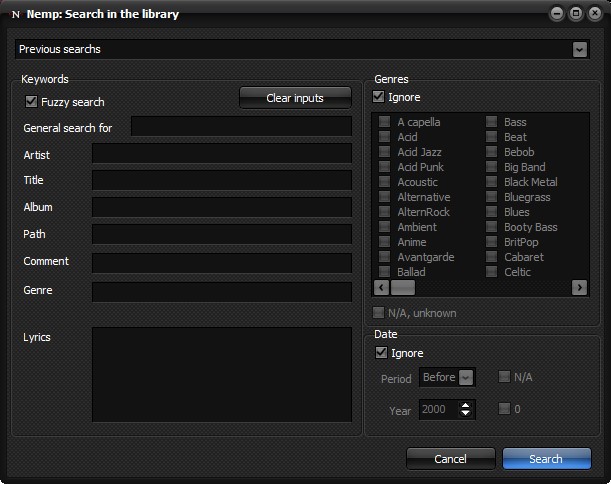Uncheck Ignore in the Date section
This screenshot has height=484, width=611.
click(x=381, y=353)
